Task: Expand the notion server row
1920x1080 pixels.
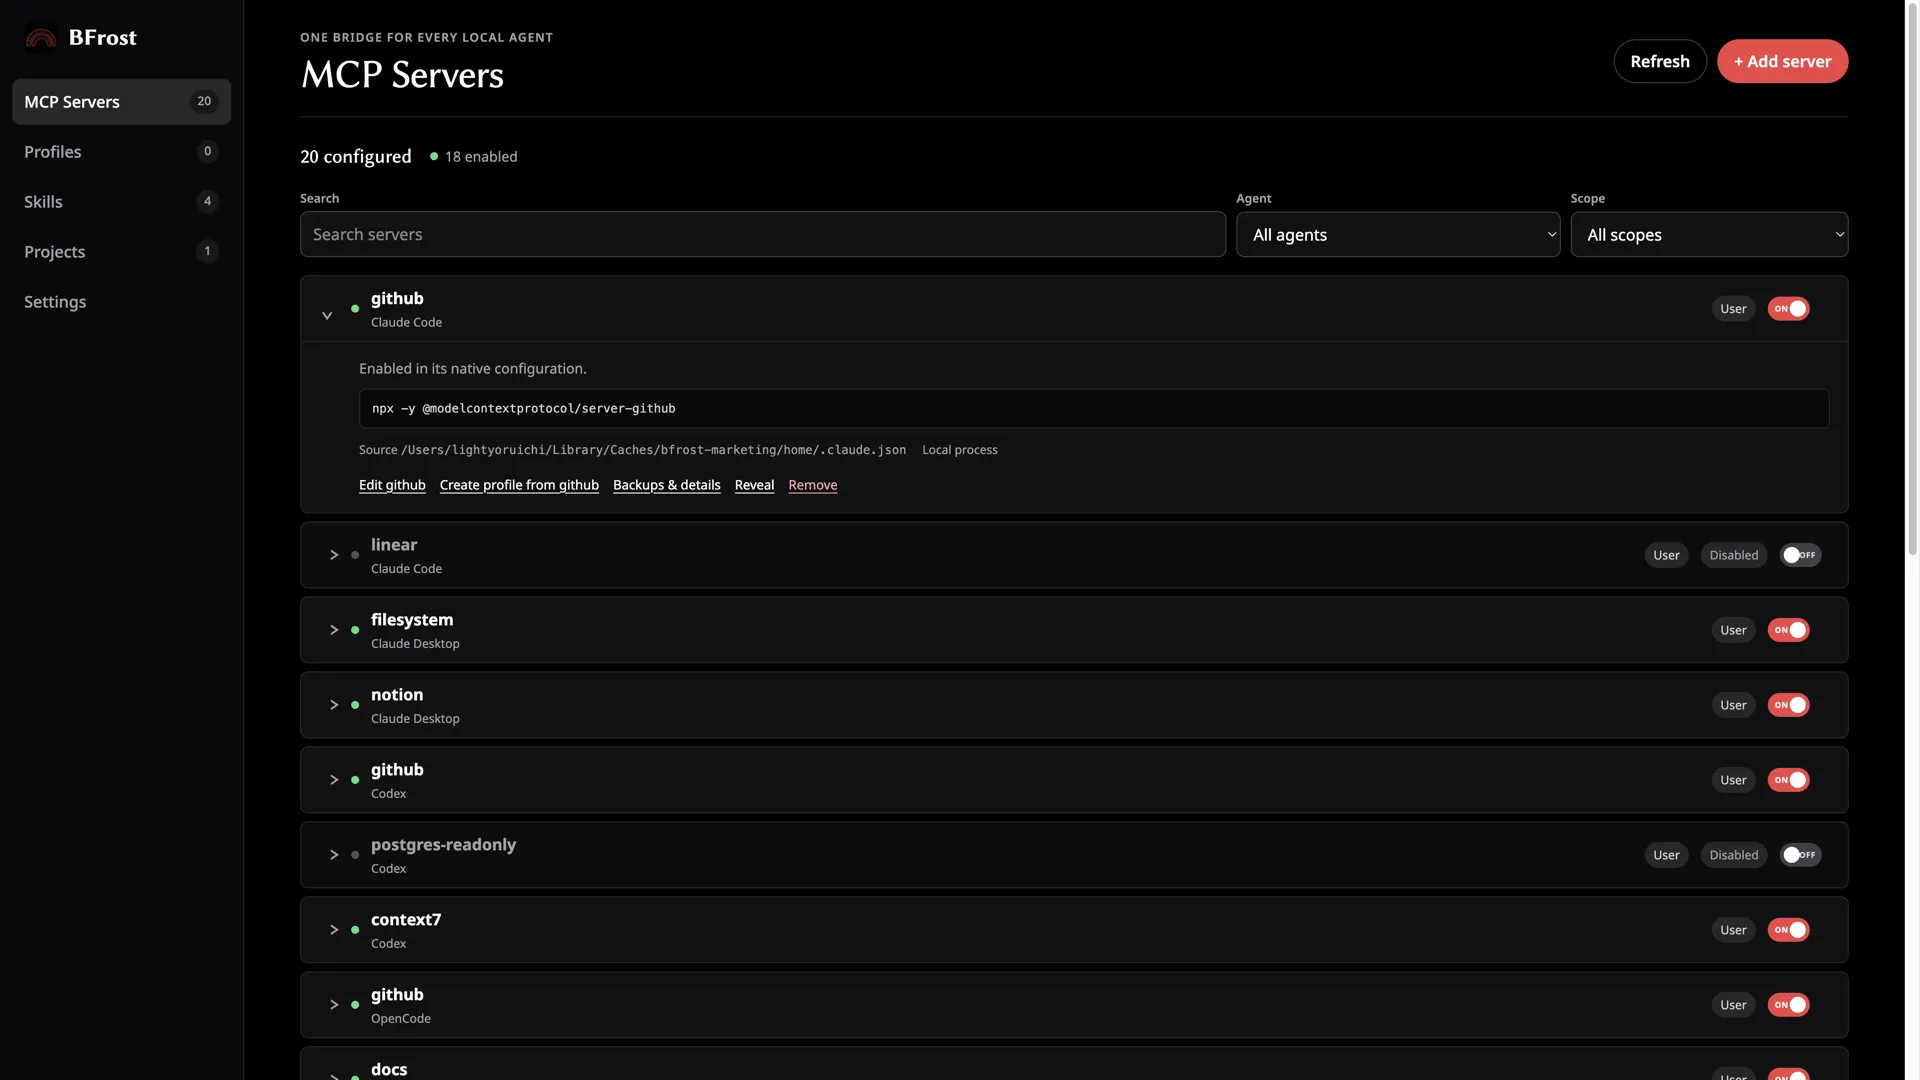Action: pos(334,705)
